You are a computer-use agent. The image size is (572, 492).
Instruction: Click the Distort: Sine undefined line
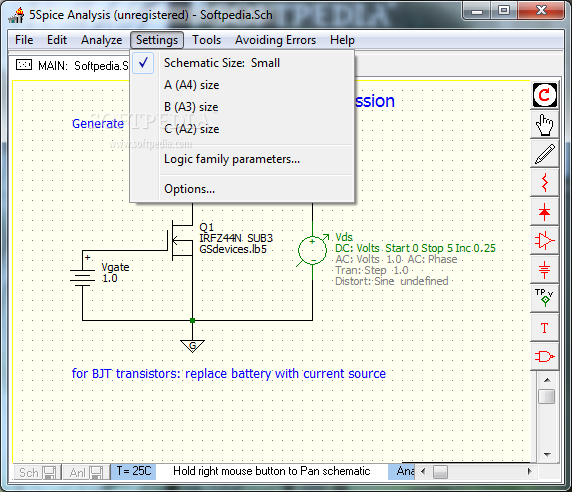click(x=391, y=281)
